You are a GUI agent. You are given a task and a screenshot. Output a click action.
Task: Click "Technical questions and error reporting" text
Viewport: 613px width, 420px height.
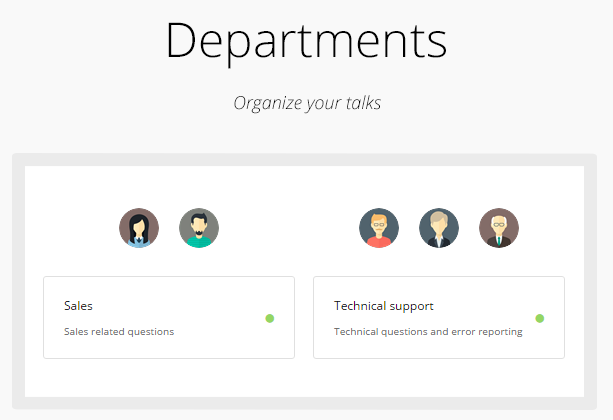tap(428, 332)
